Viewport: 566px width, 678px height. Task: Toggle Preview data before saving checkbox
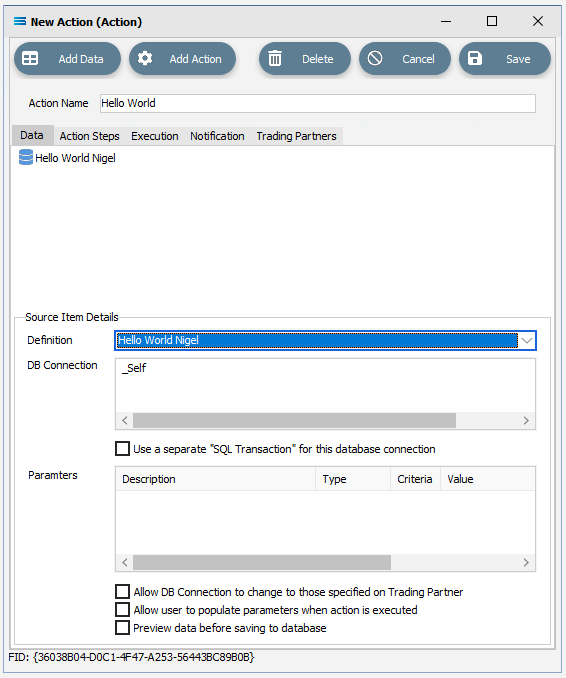[x=122, y=628]
